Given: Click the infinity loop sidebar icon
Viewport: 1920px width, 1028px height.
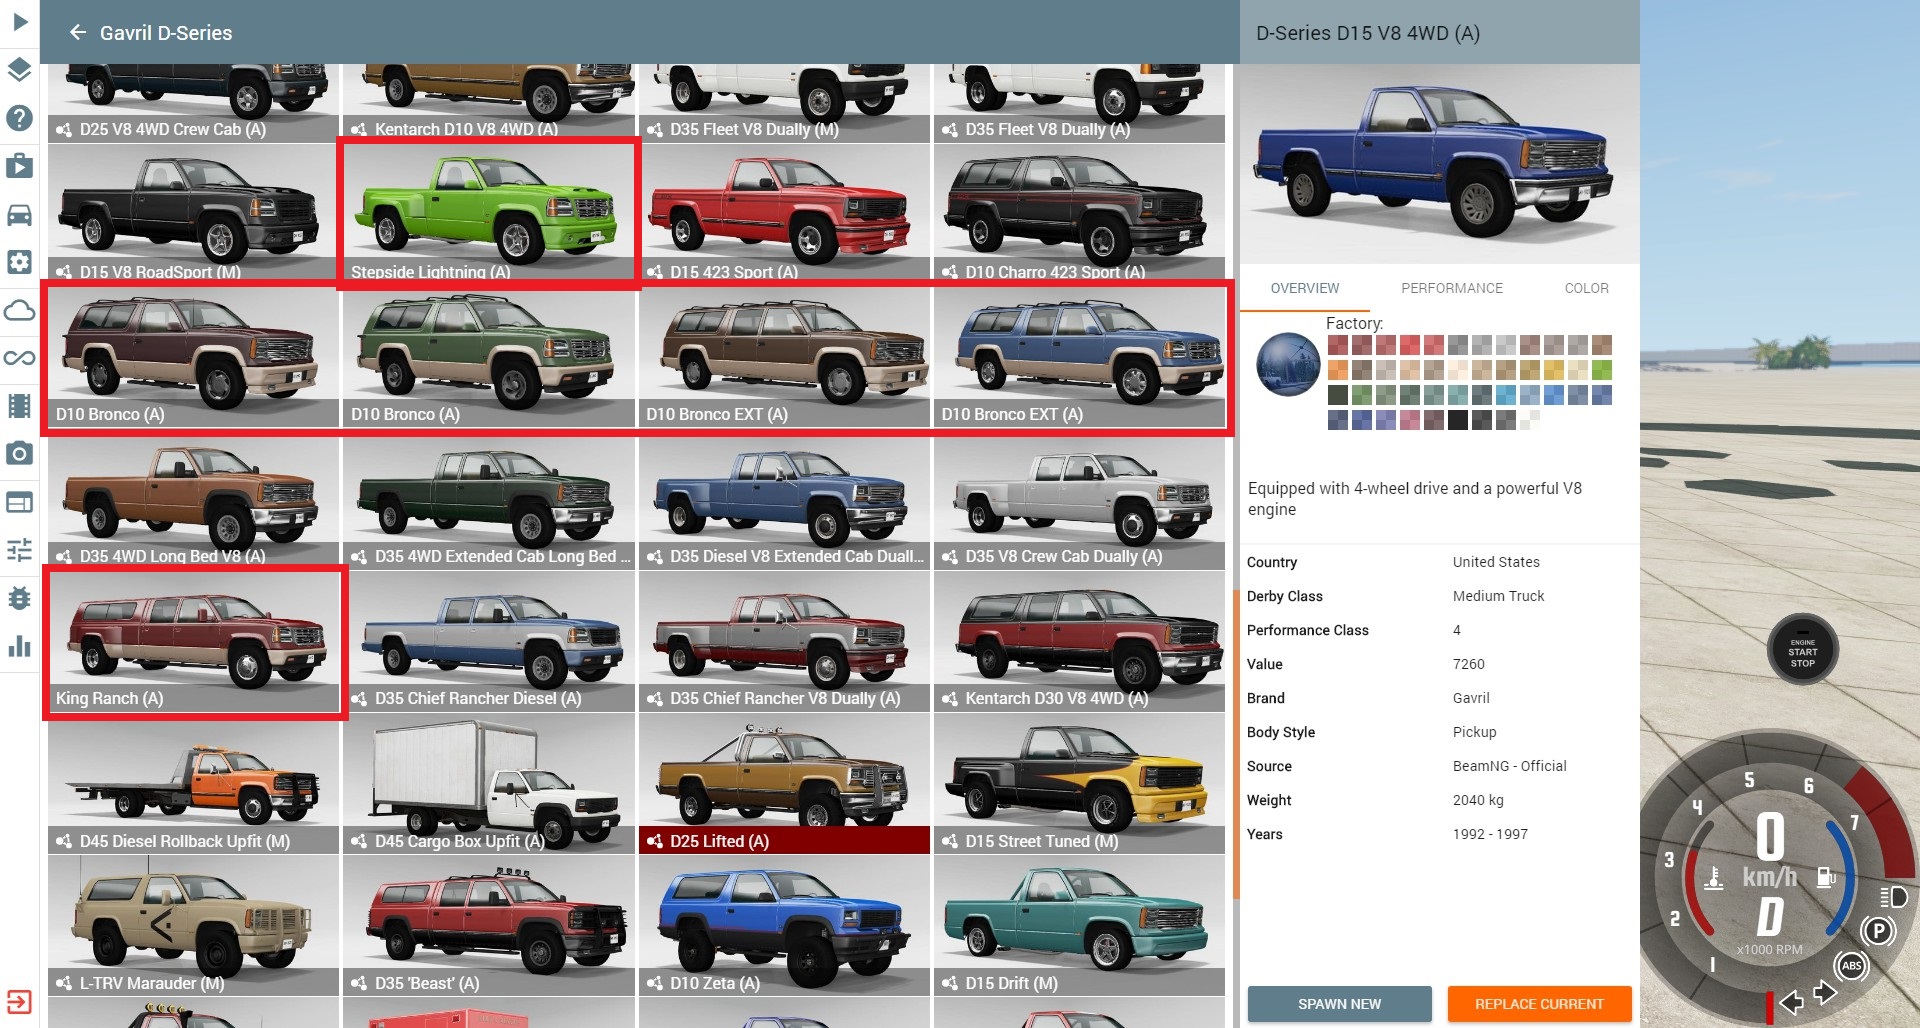Looking at the screenshot, I should [x=19, y=358].
